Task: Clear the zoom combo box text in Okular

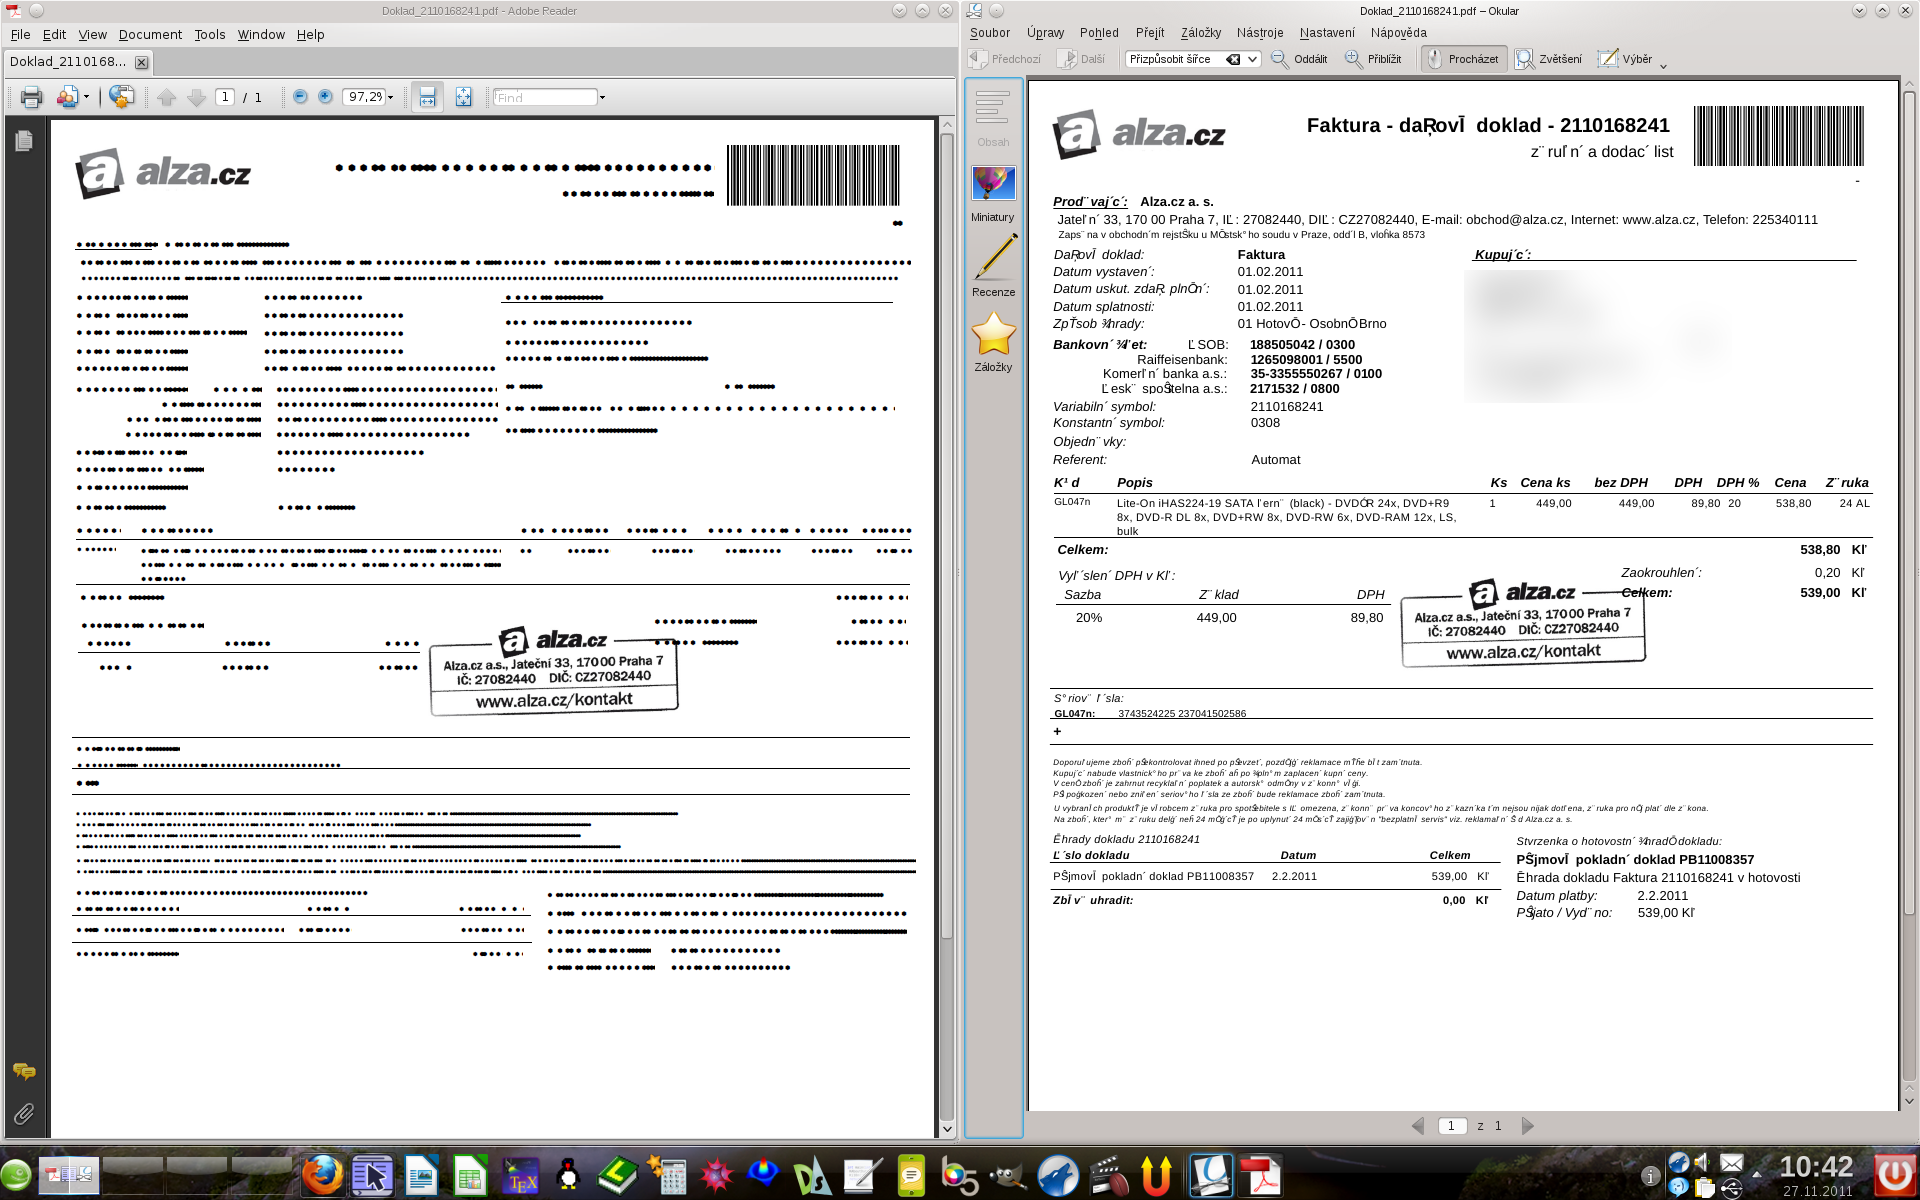Action: pyautogui.click(x=1233, y=59)
